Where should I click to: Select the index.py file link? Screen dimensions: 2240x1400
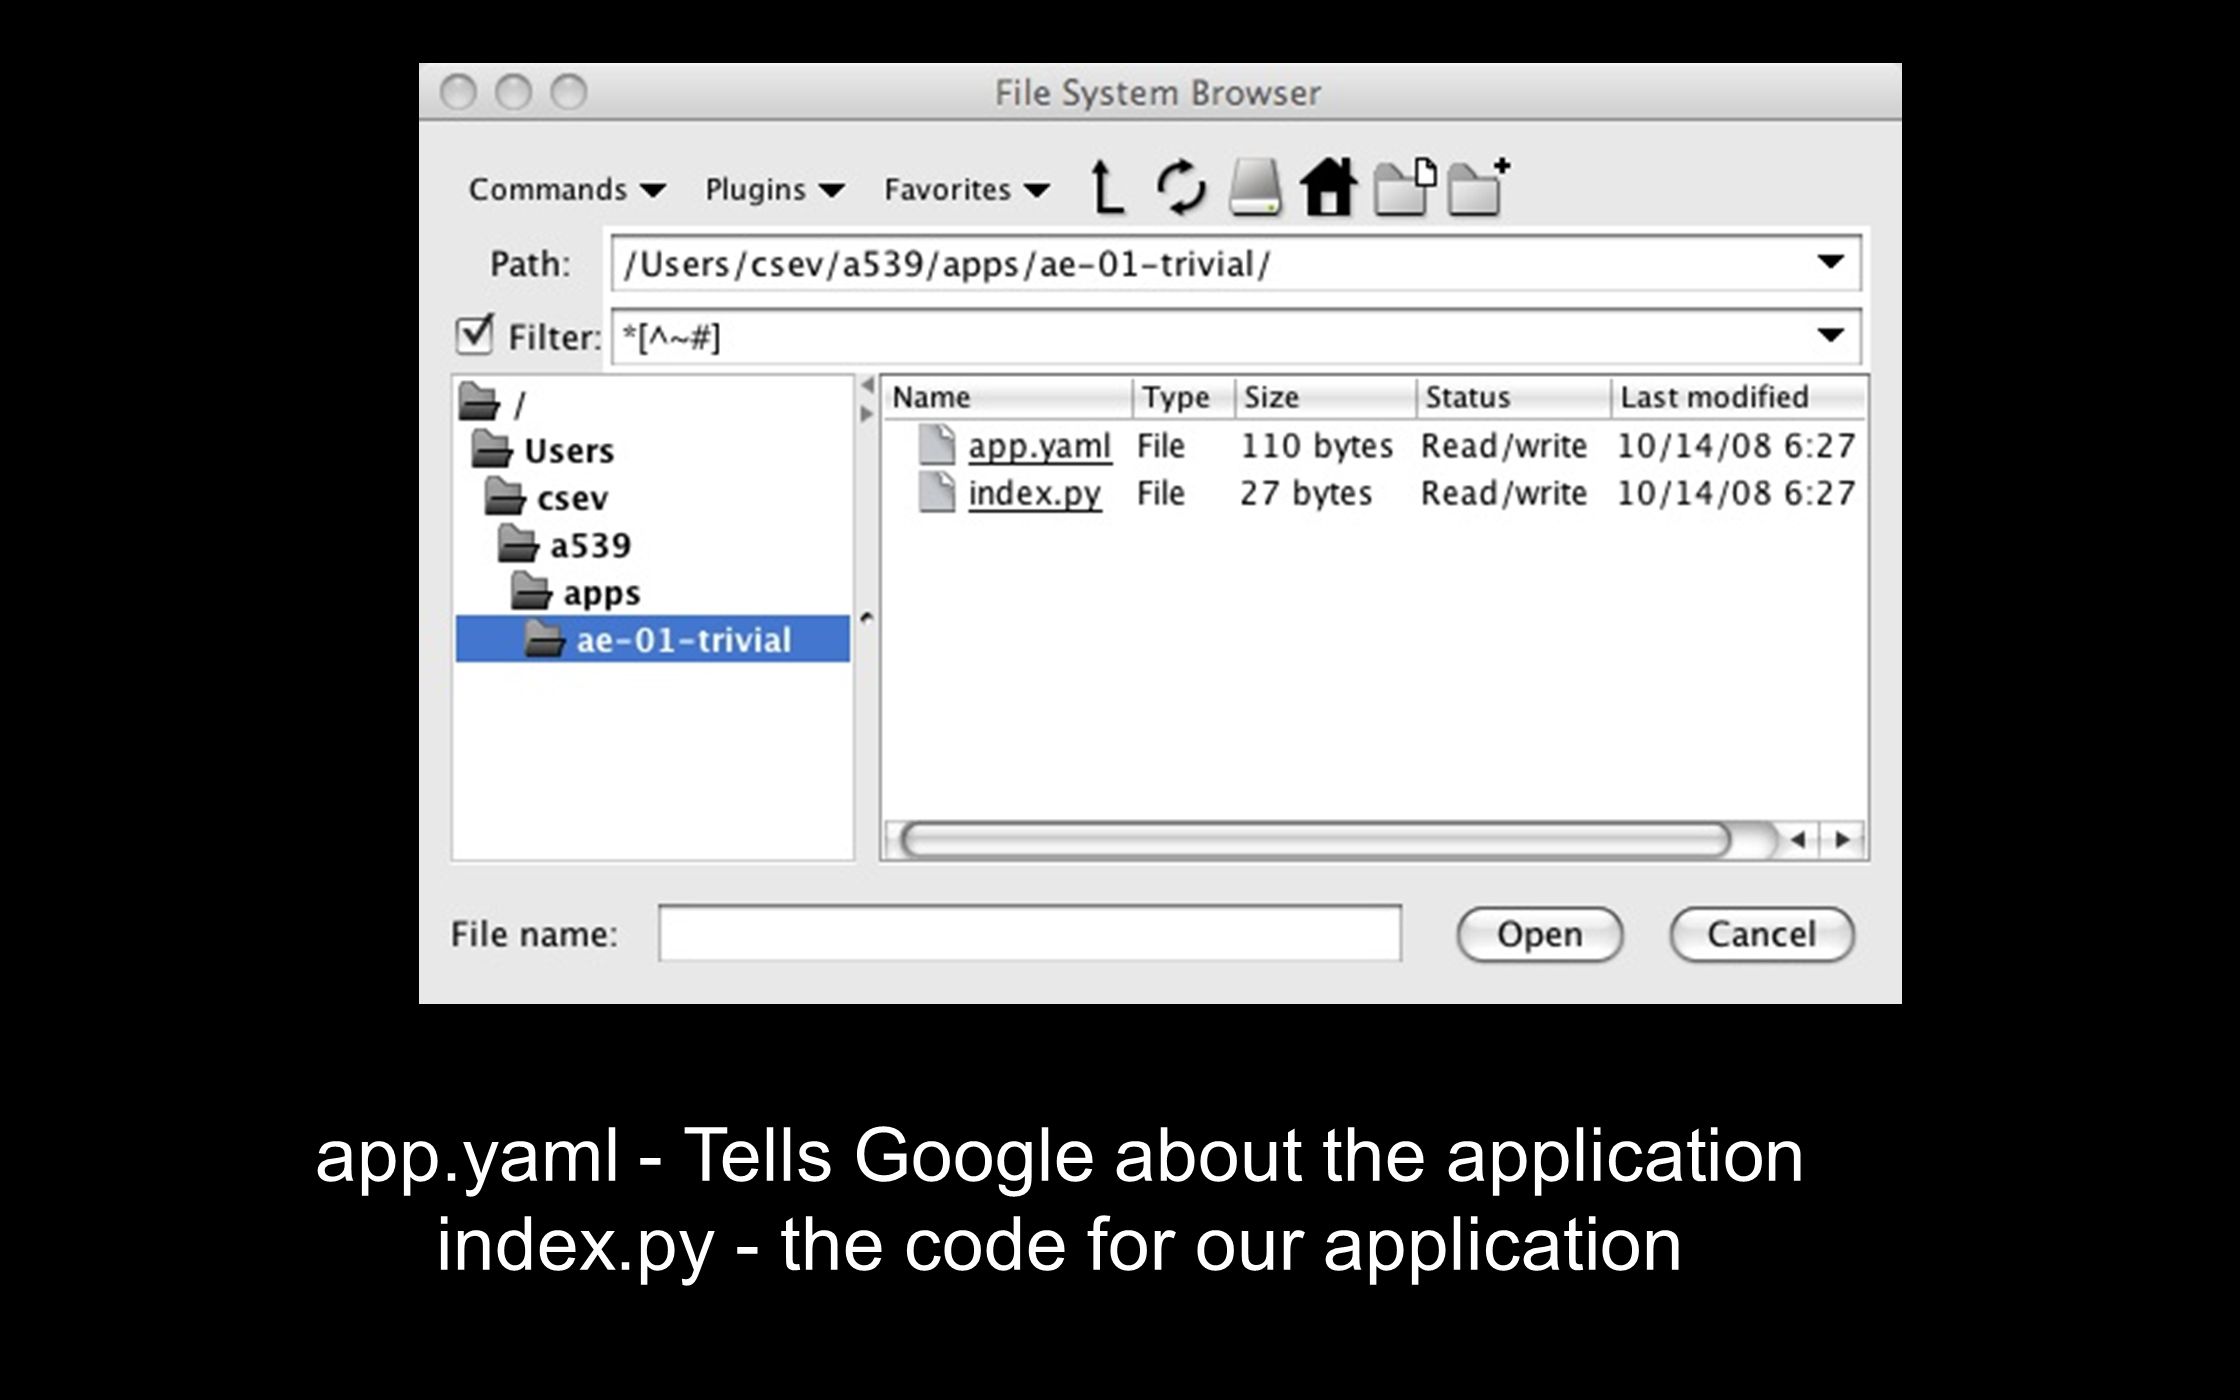(1034, 494)
